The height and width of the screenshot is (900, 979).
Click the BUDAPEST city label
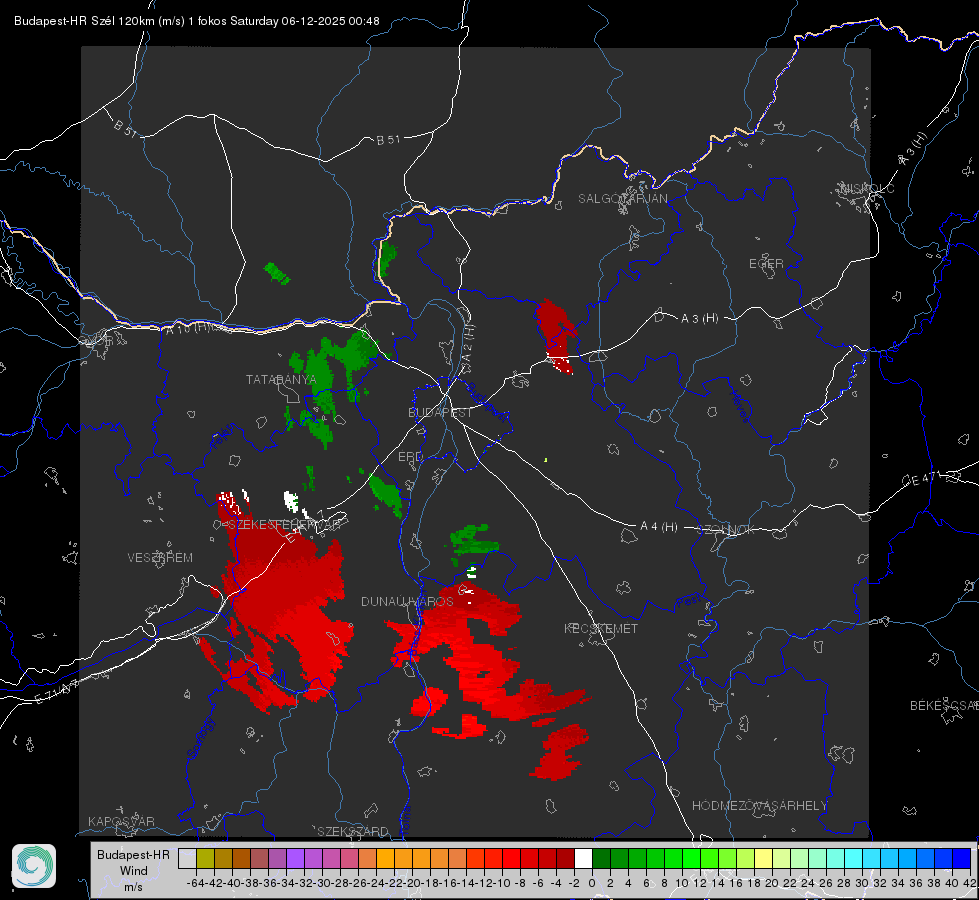coord(440,412)
